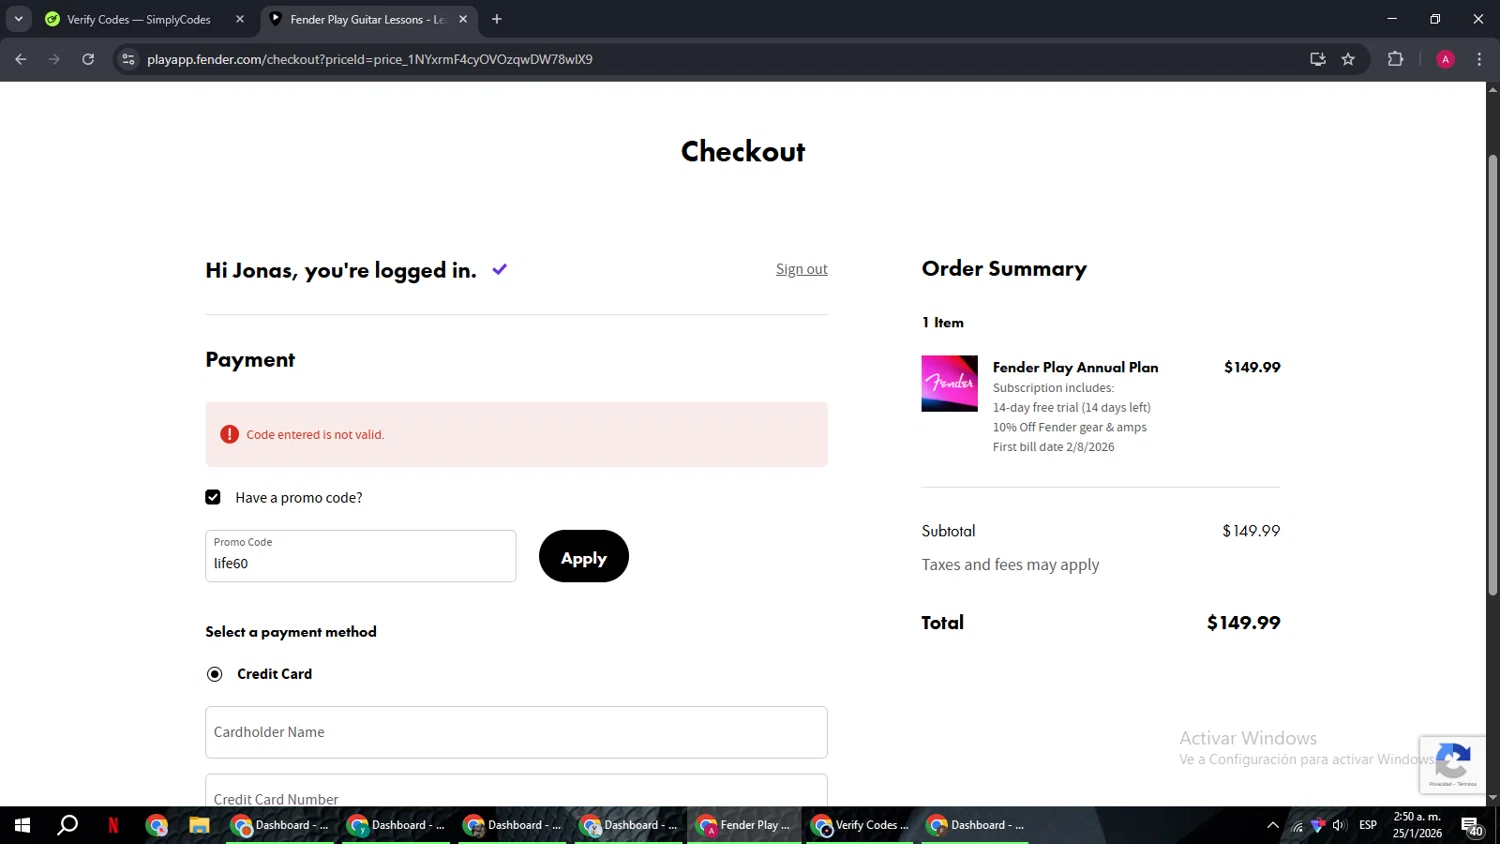Click the 'Fender Play Annual Plan' item name
This screenshot has height=844, width=1500.
click(1075, 367)
